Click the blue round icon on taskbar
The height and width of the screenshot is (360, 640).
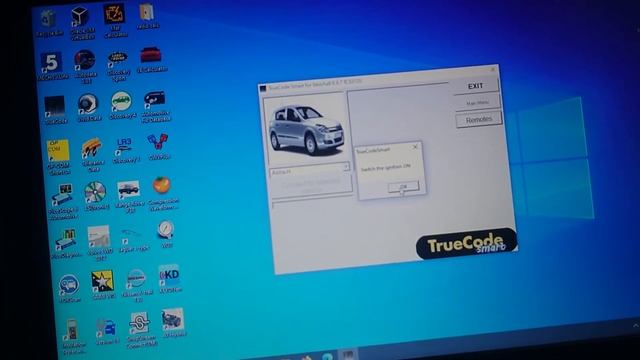(327, 356)
